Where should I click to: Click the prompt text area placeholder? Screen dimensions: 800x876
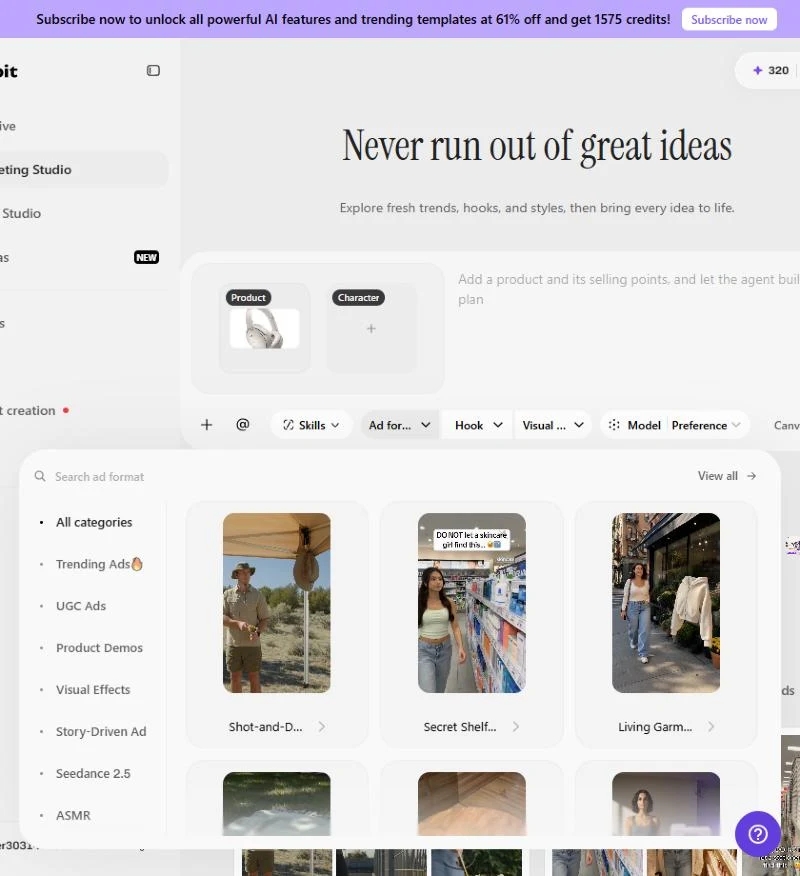[628, 289]
